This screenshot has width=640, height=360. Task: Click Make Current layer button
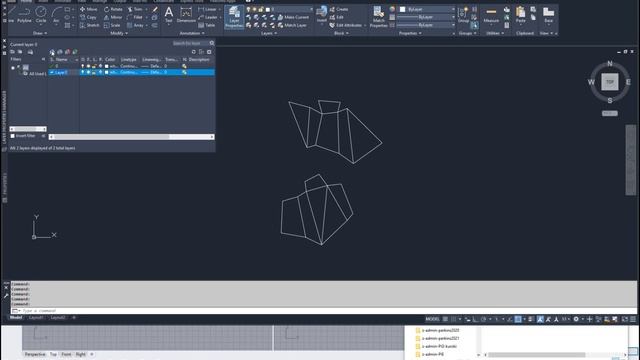click(293, 17)
